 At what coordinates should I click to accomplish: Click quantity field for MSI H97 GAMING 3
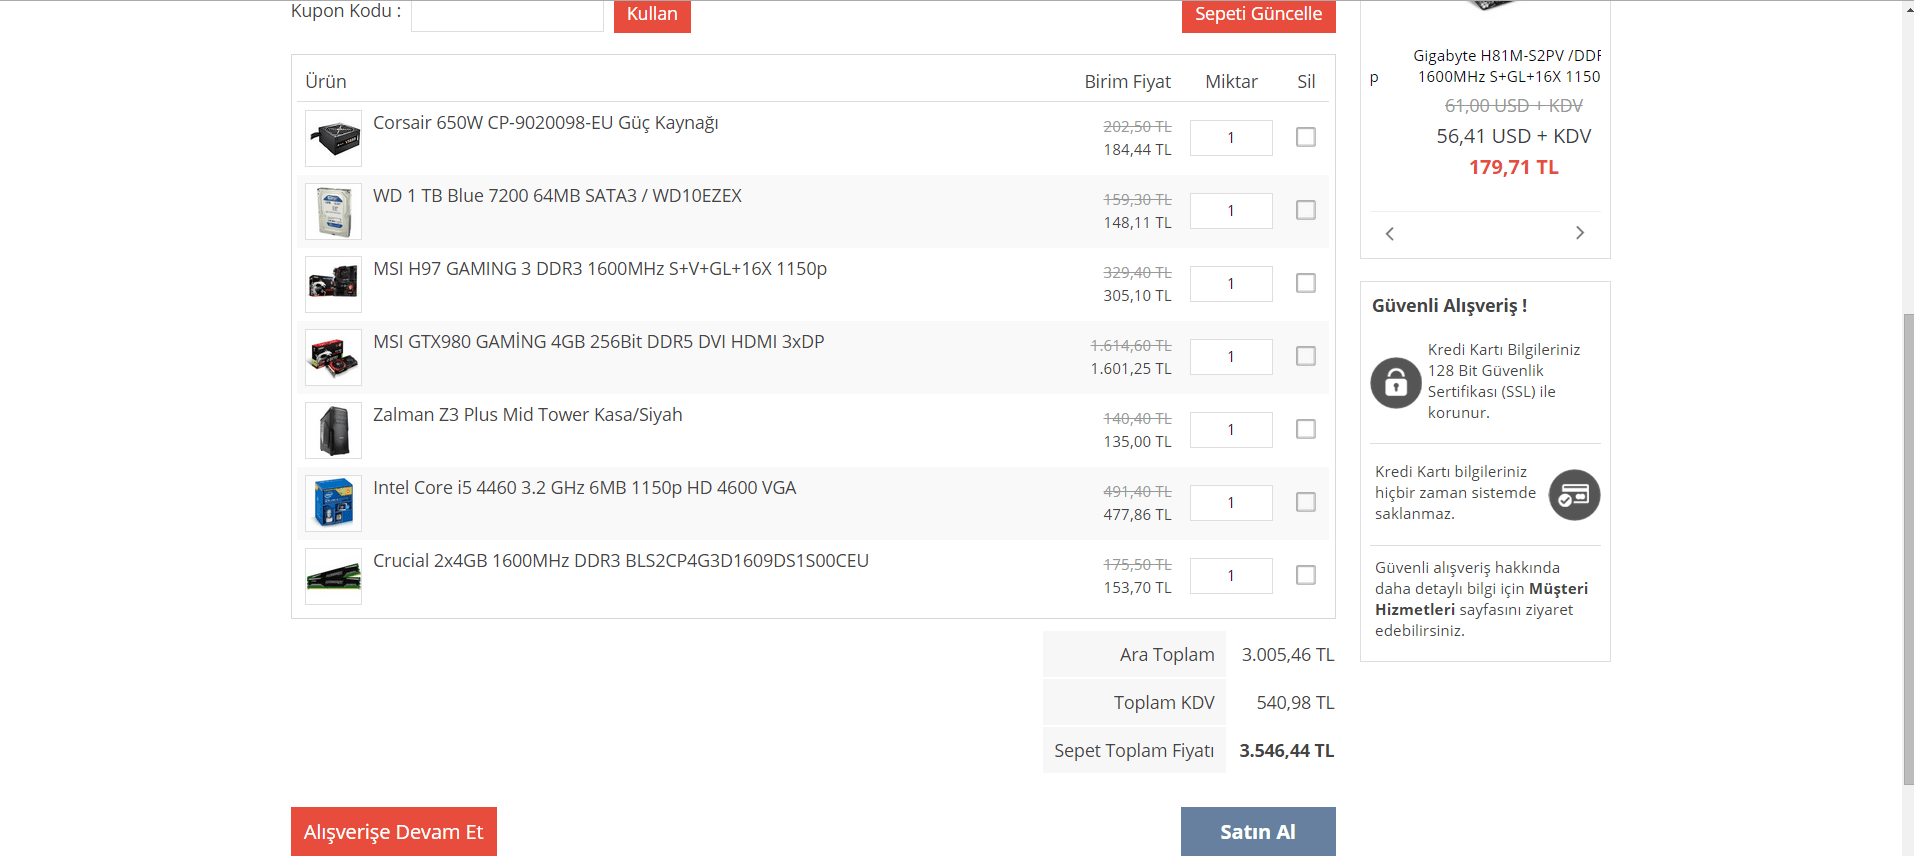pyautogui.click(x=1231, y=284)
